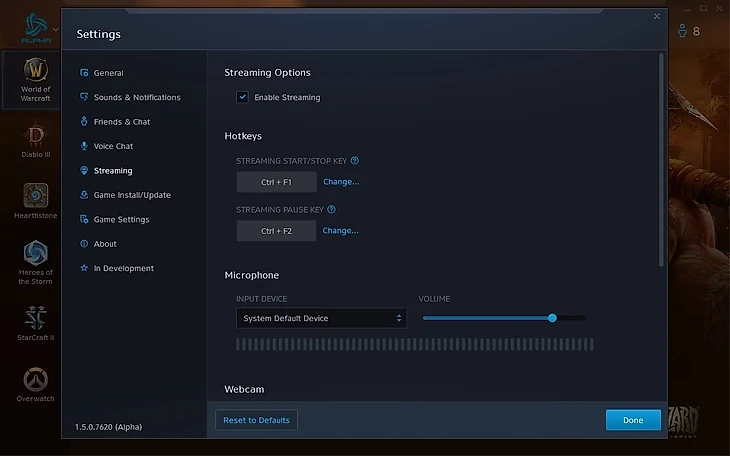The width and height of the screenshot is (730, 456).
Task: Click the microphone Volume slider handle
Action: [x=552, y=318]
